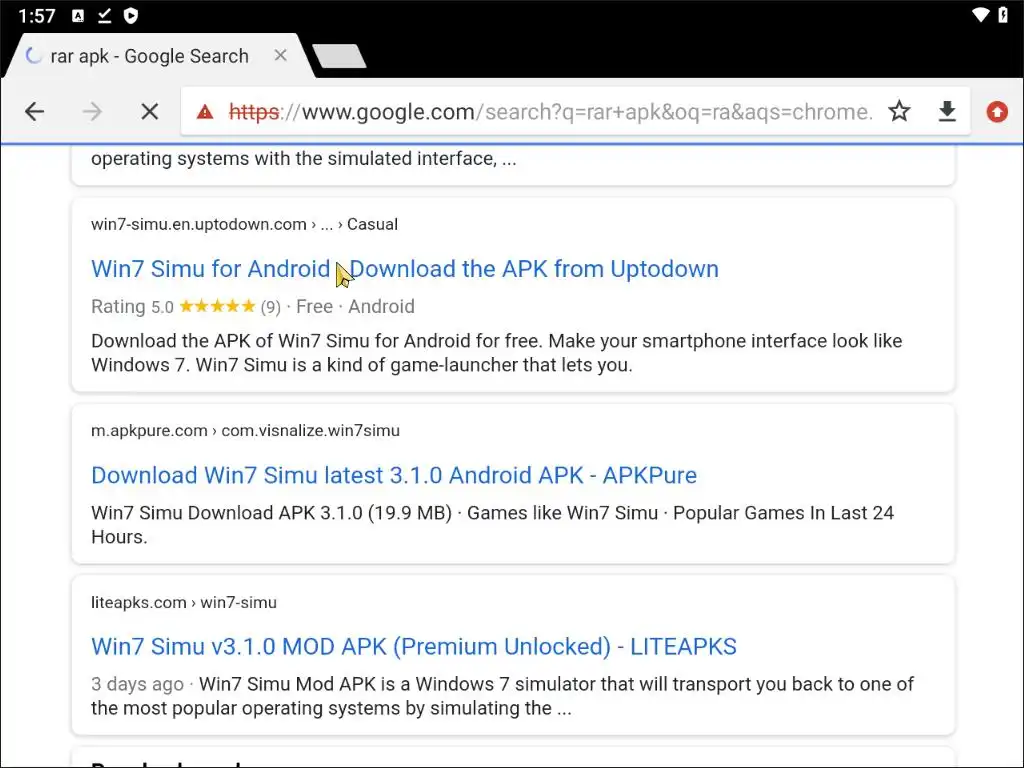Click the red Chrome update icon
The width and height of the screenshot is (1024, 768).
pos(997,112)
